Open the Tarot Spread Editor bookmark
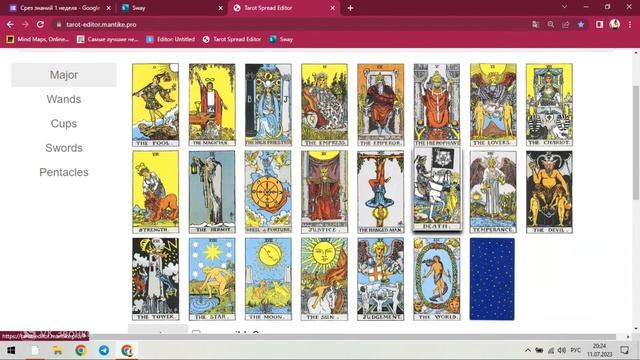The width and height of the screenshot is (640, 360). tap(231, 39)
